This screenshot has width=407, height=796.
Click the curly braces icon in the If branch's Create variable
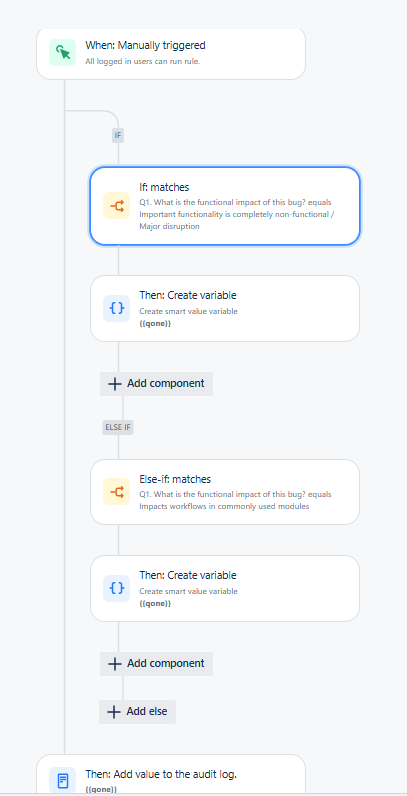click(x=117, y=308)
